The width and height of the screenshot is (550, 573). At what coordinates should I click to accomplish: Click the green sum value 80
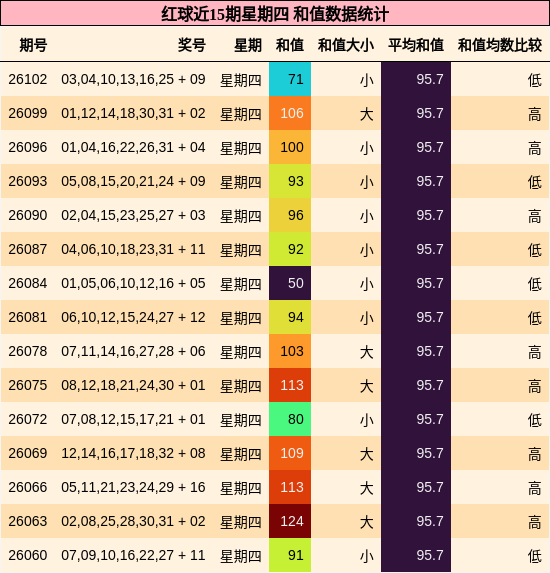[290, 419]
